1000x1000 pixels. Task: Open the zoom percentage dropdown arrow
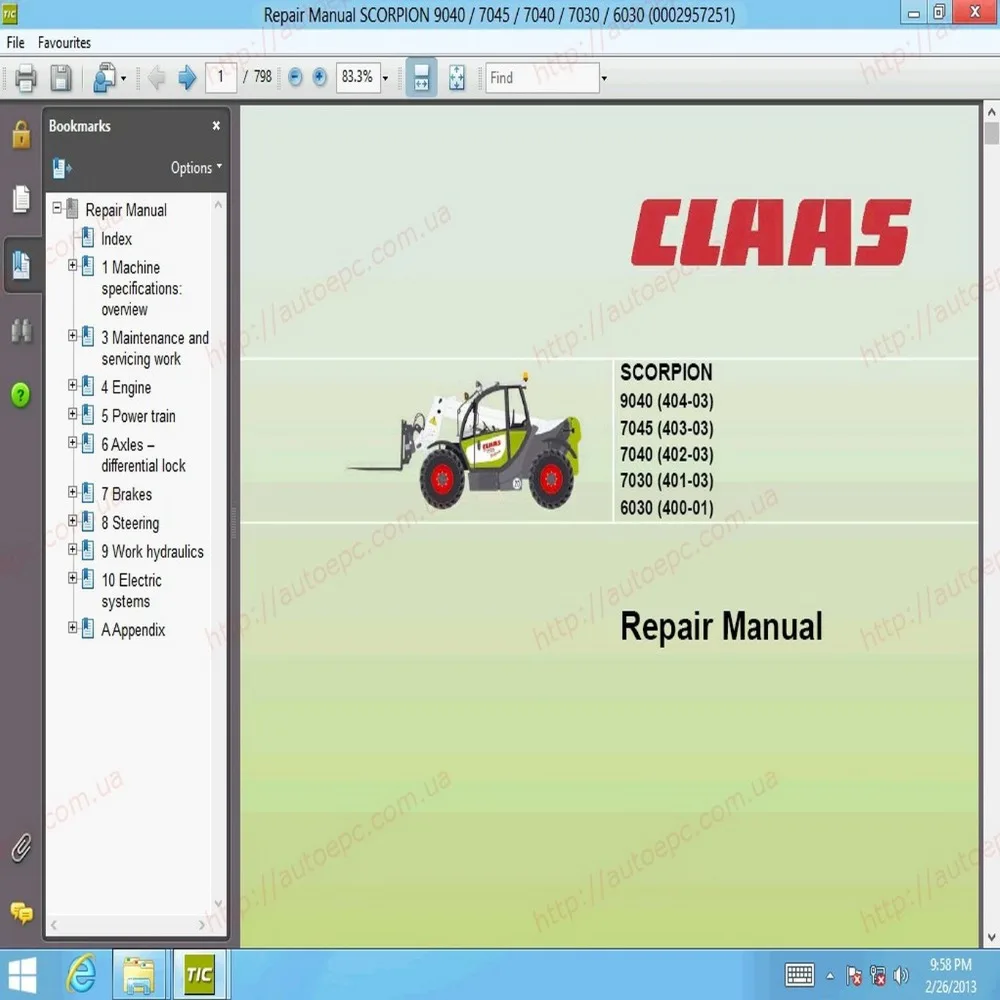point(385,78)
